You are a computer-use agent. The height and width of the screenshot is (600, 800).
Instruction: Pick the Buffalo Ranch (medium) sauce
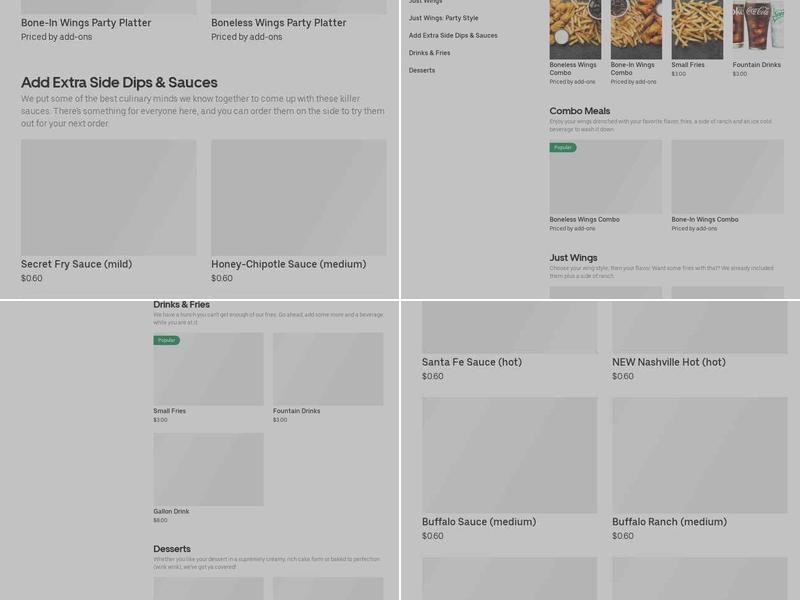click(699, 455)
